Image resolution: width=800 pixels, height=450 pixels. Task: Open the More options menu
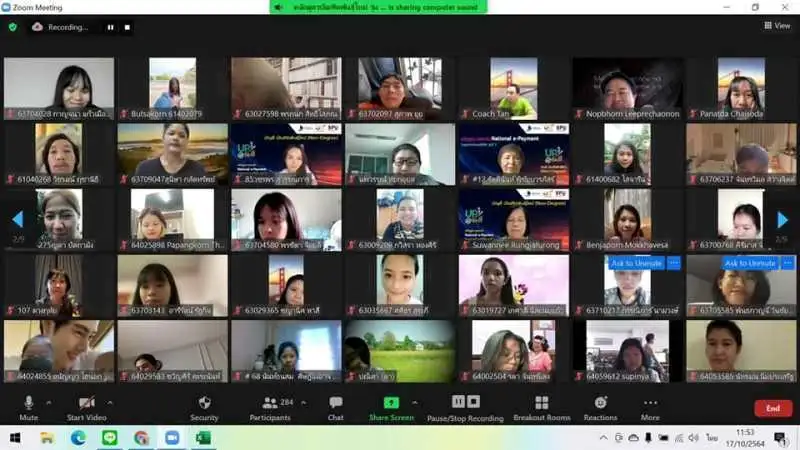tap(650, 406)
